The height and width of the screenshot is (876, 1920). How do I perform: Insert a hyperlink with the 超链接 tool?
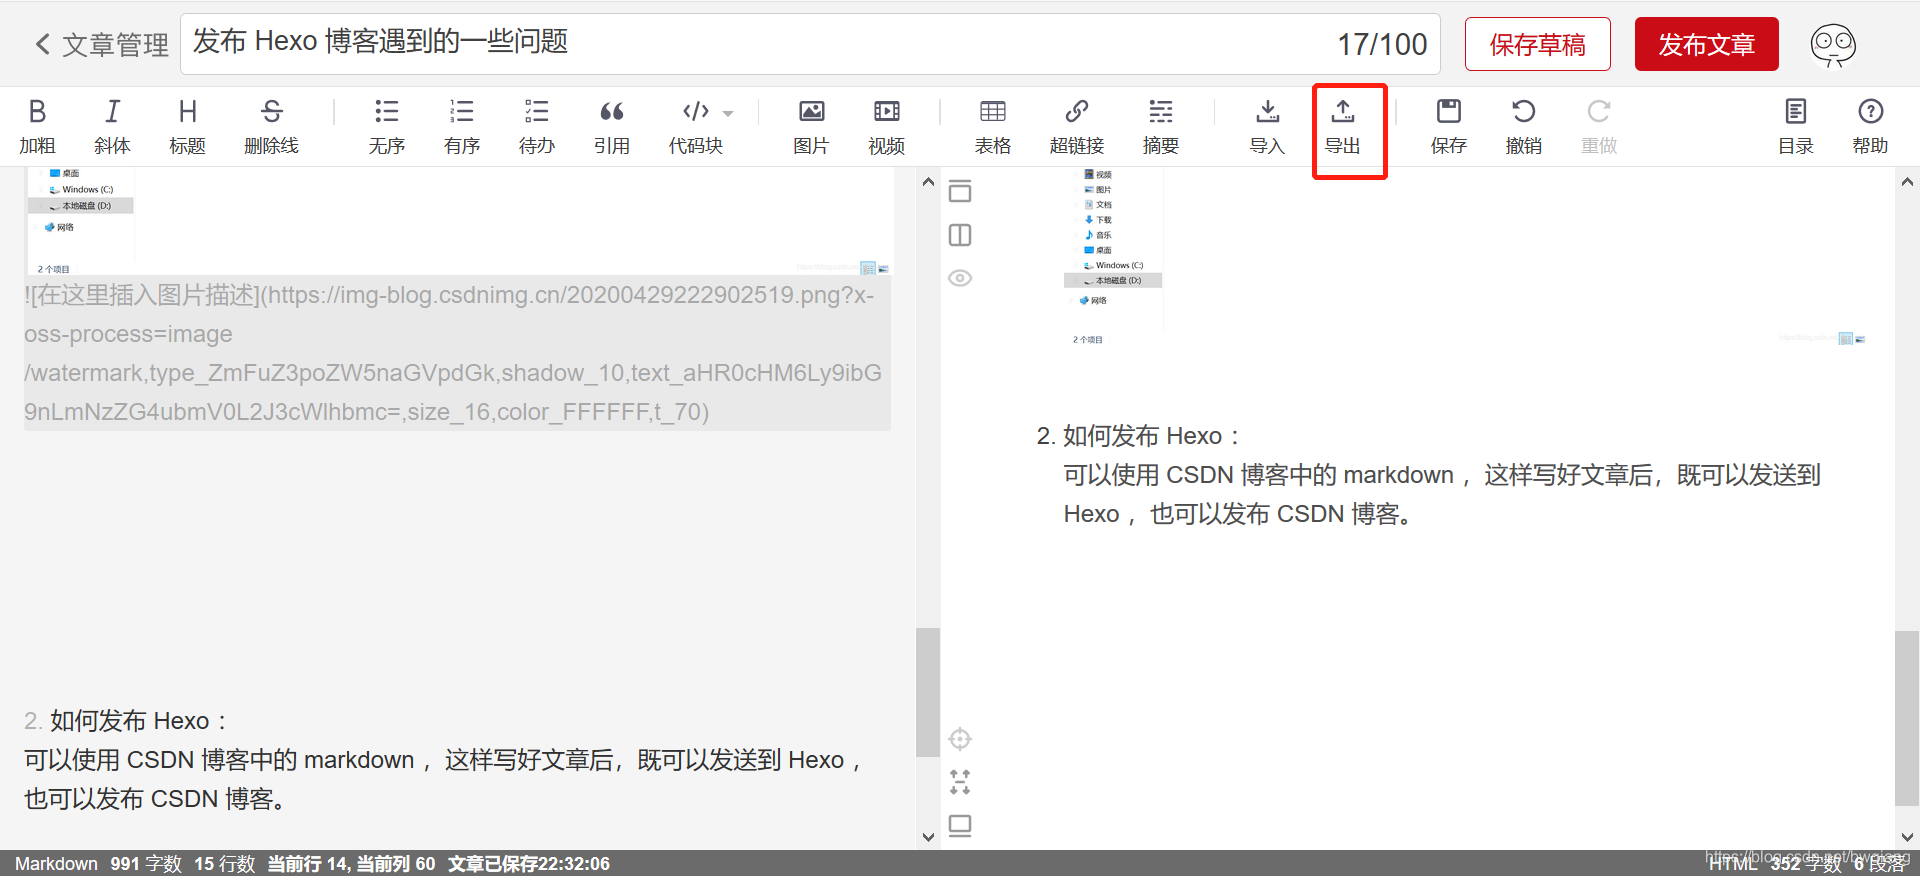(x=1076, y=126)
